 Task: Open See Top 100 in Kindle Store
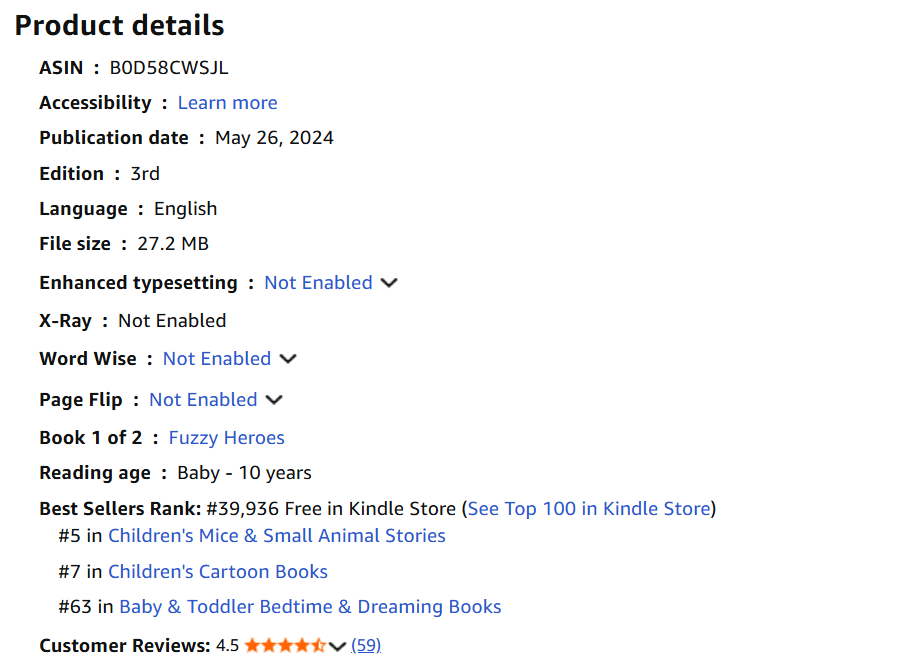[x=589, y=509]
